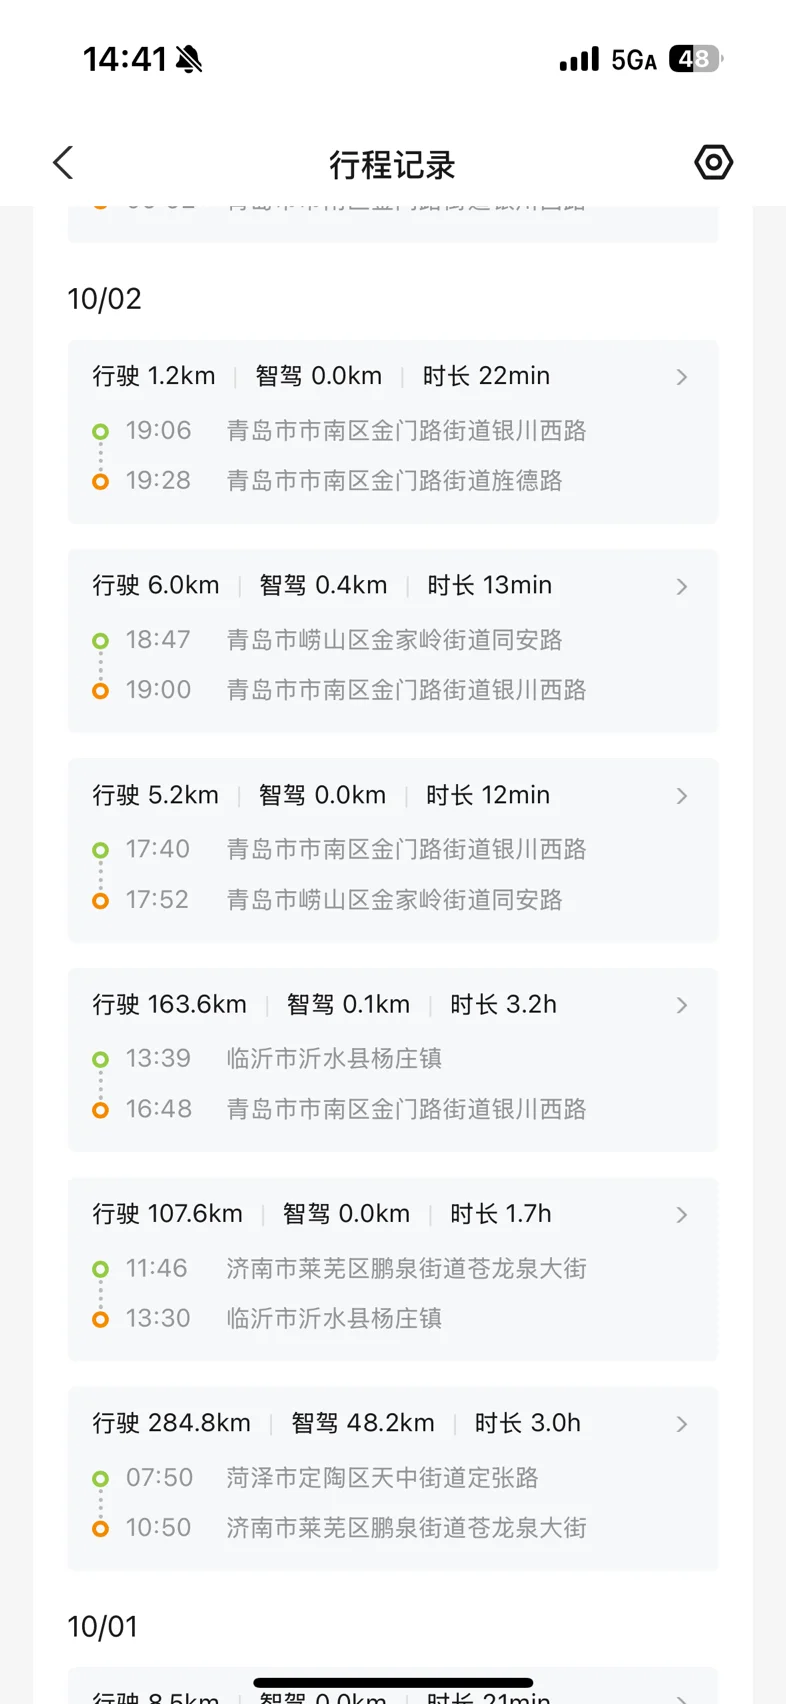
Task: Tap the muted bell status icon
Action: (189, 60)
